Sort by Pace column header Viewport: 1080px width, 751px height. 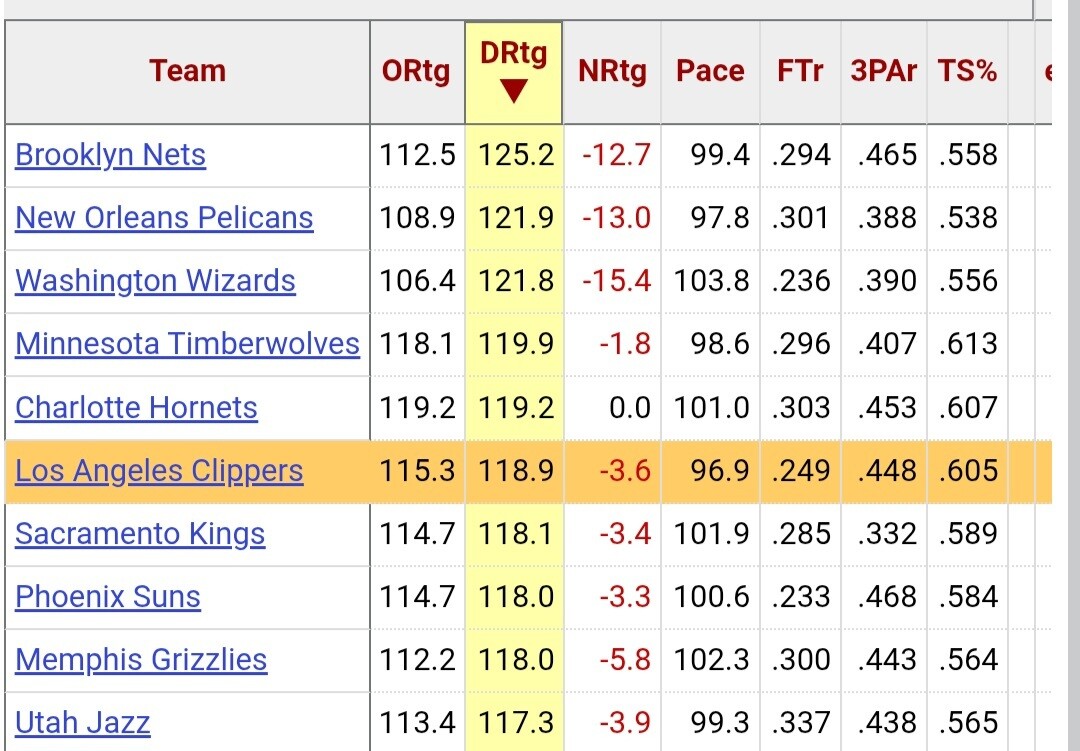tap(710, 72)
